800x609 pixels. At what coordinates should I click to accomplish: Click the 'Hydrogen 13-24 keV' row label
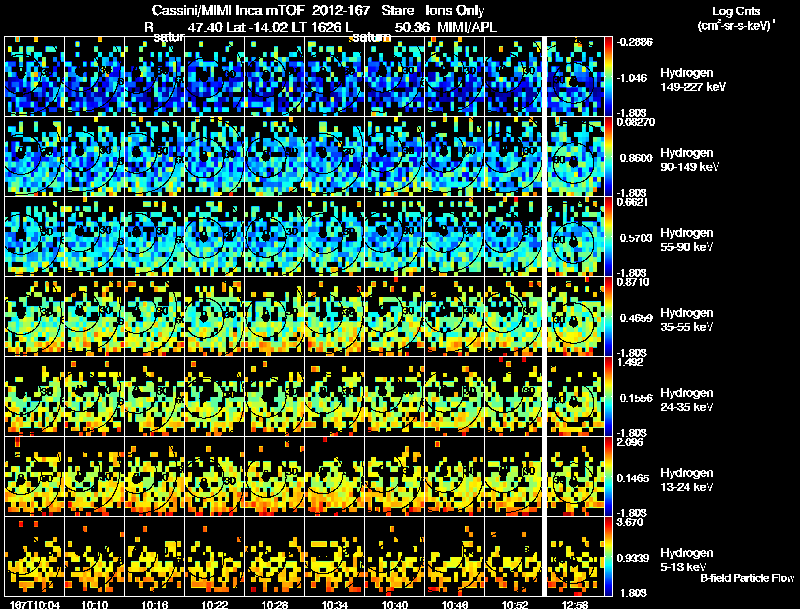[686, 480]
